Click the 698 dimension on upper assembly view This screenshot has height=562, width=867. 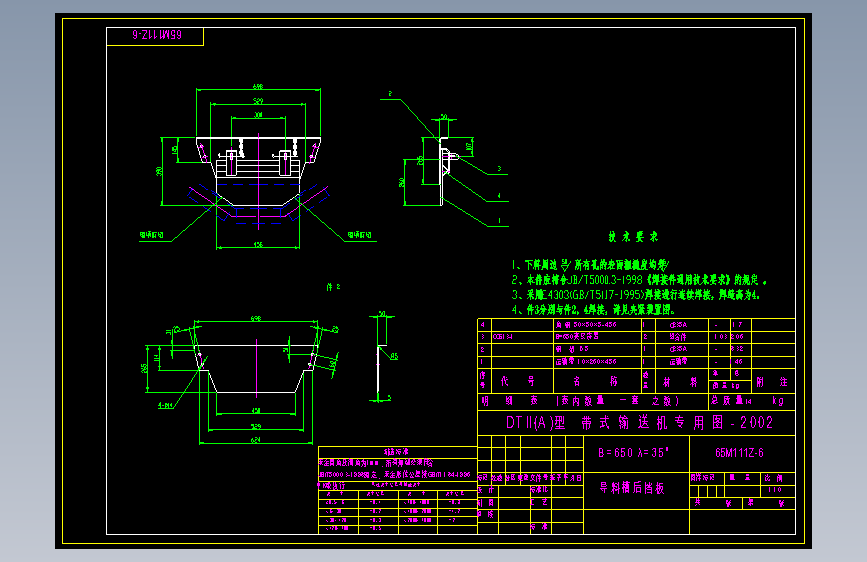coord(258,86)
